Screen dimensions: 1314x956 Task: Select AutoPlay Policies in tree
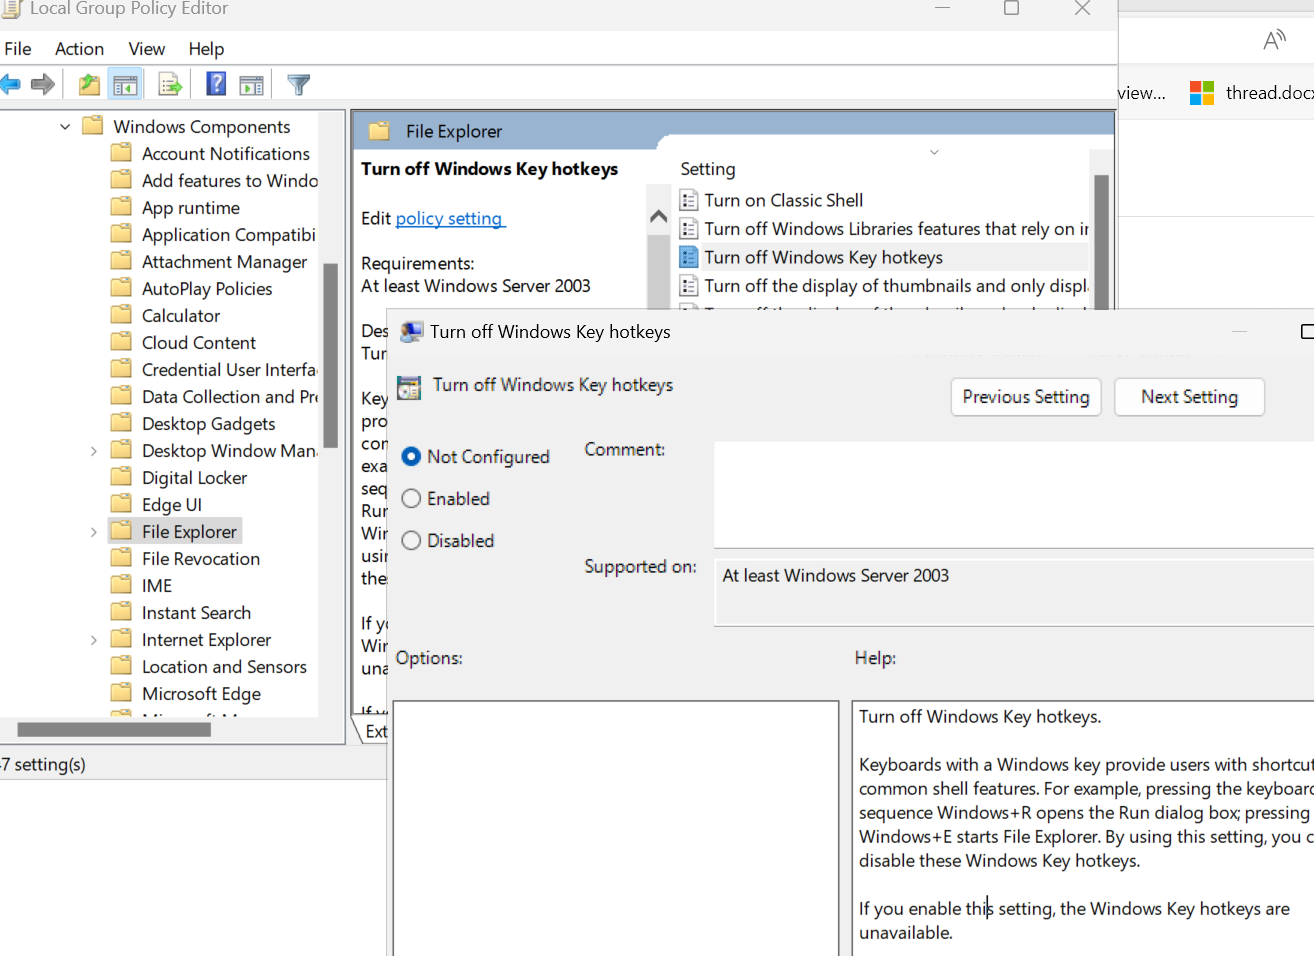[x=207, y=289]
